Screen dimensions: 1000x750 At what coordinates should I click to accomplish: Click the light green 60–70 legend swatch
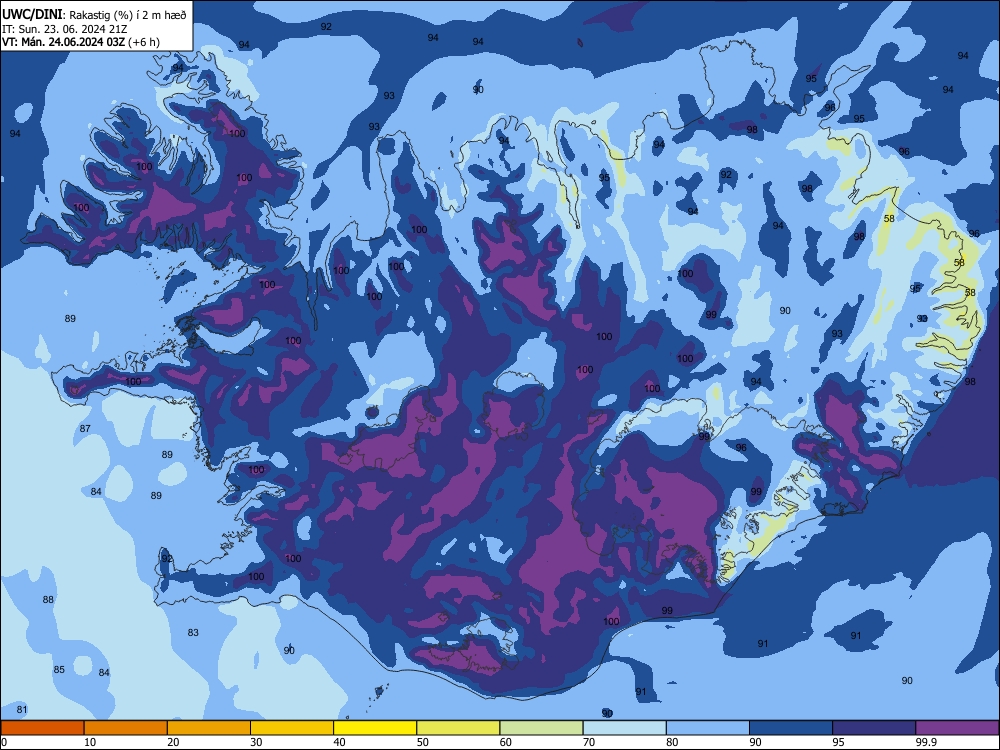pos(541,728)
